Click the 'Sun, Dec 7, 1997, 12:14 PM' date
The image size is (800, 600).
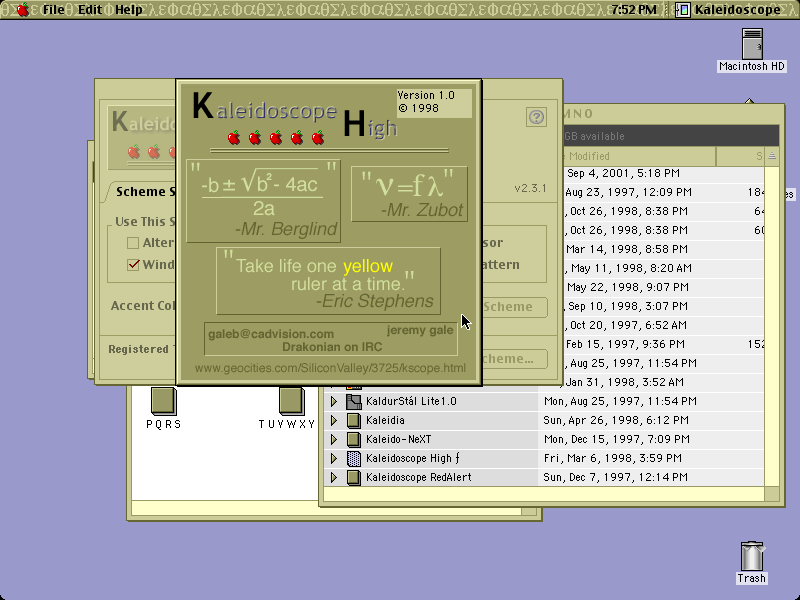click(616, 477)
